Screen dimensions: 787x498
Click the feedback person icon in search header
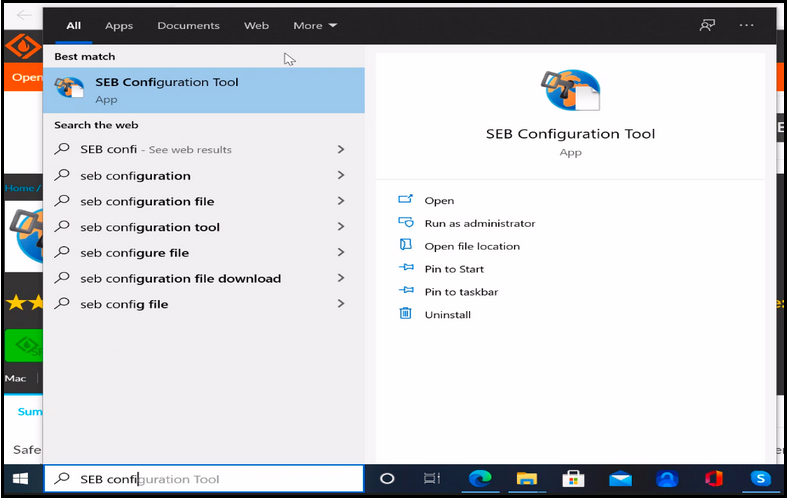point(707,25)
